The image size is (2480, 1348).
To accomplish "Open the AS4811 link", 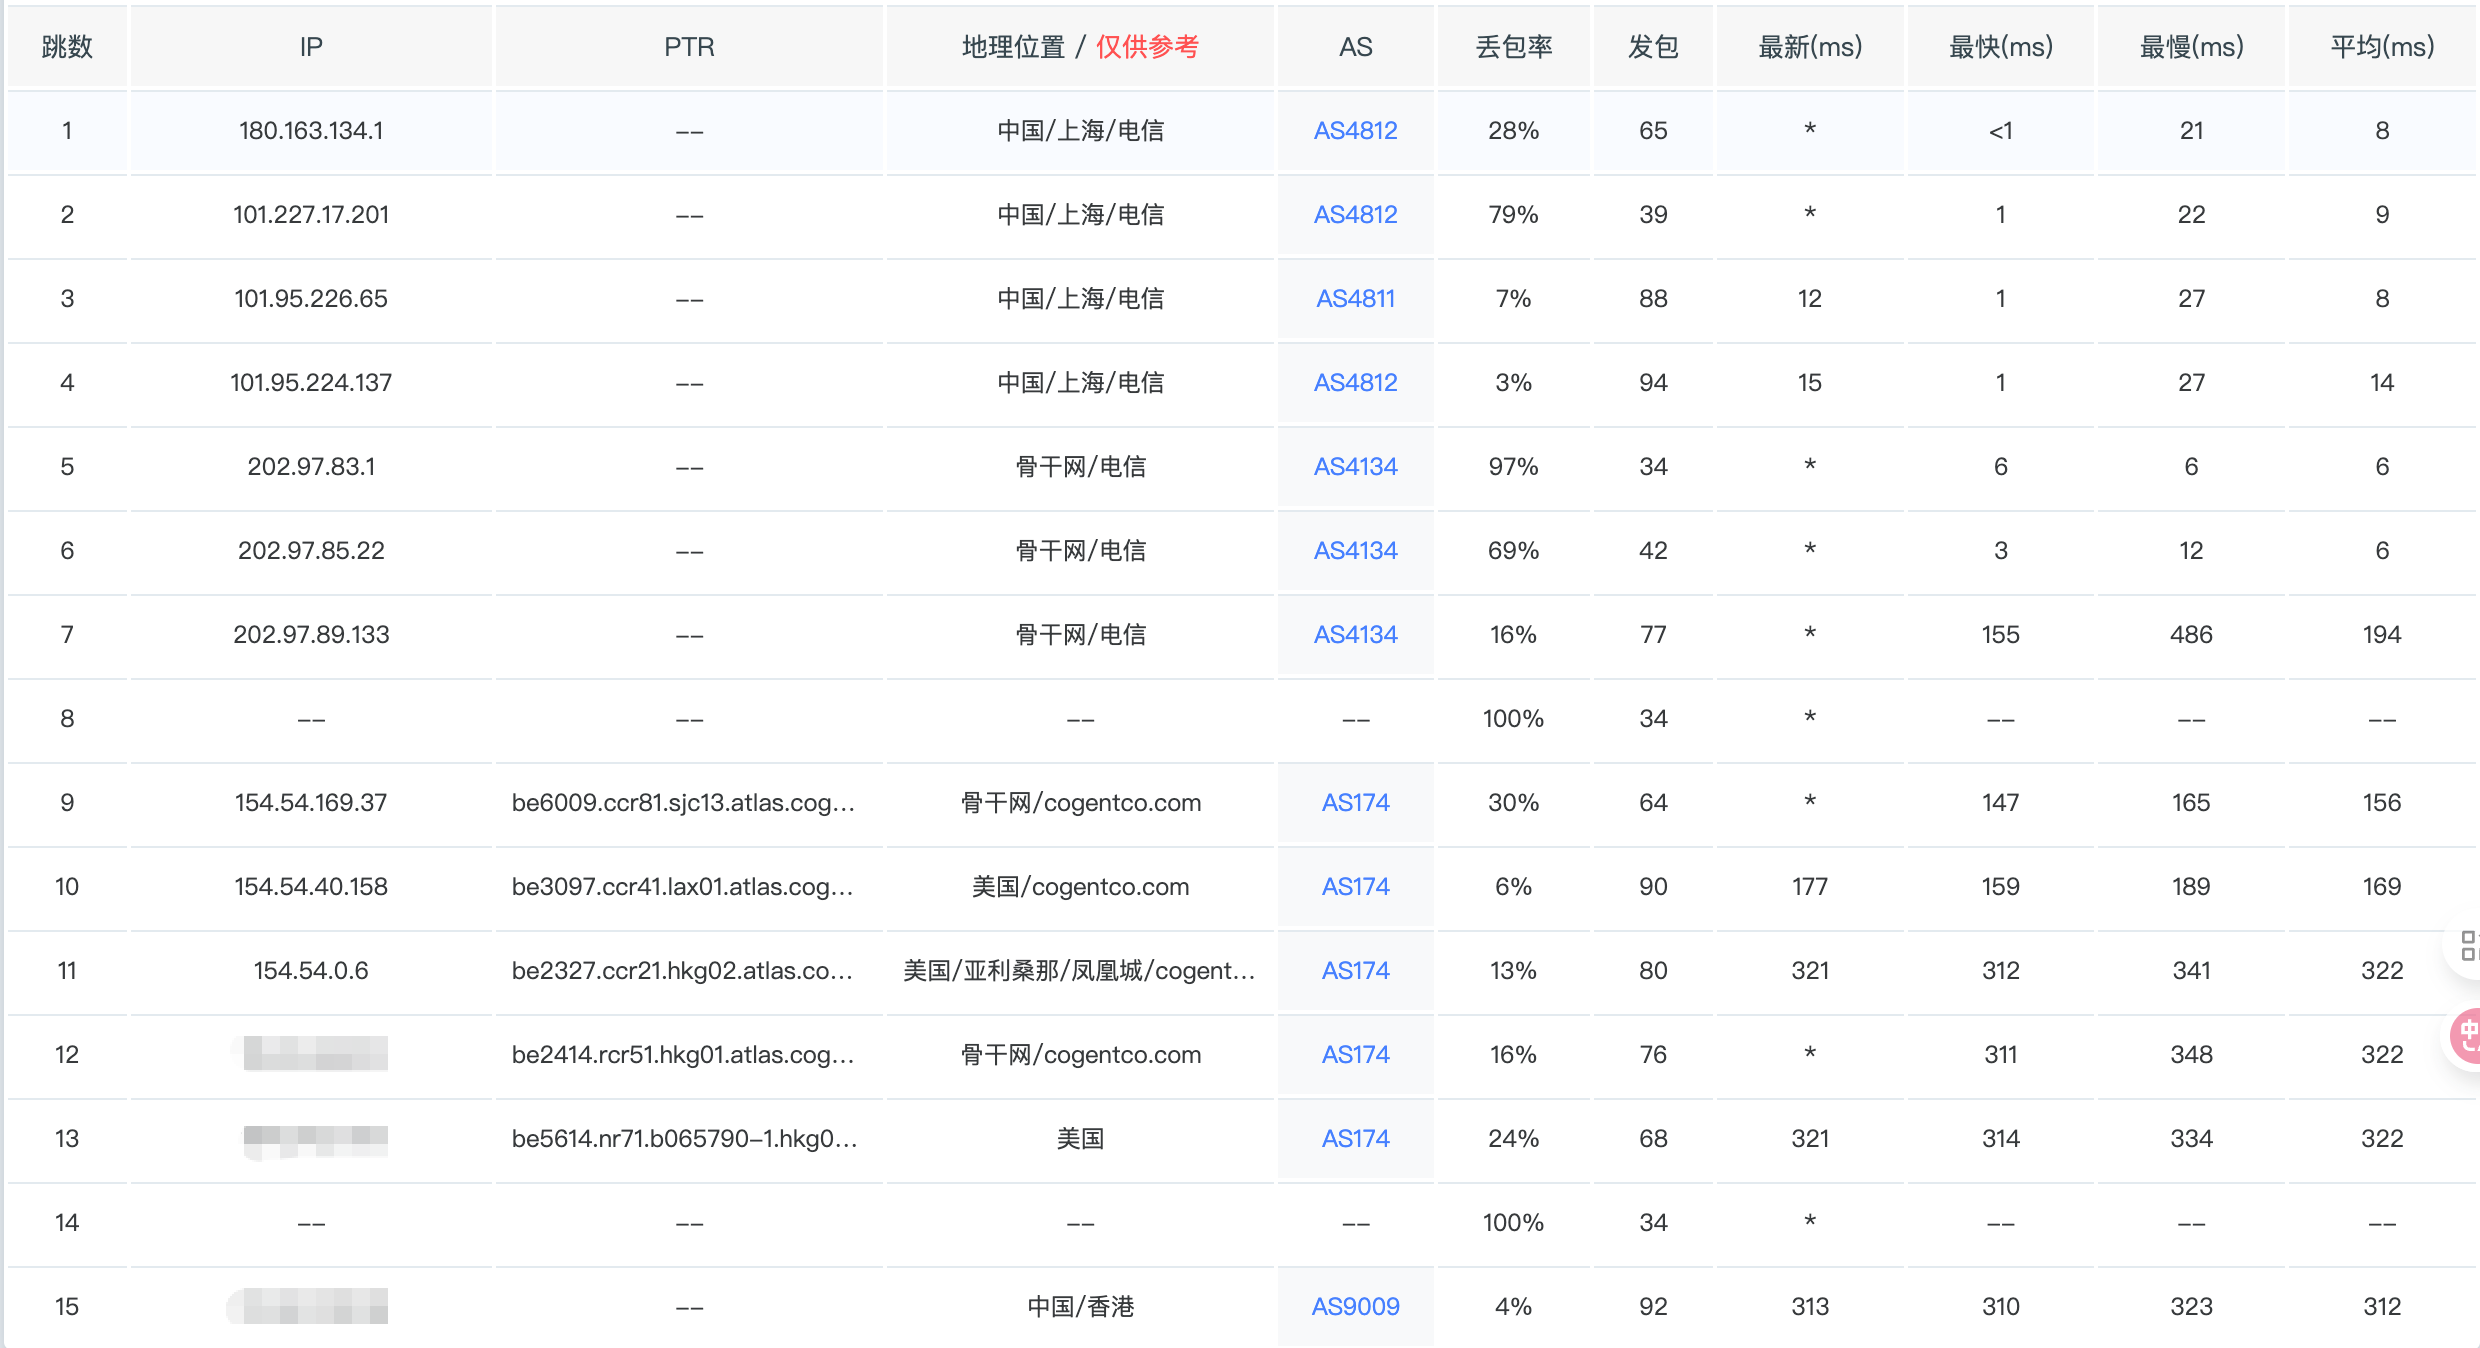I will point(1355,299).
